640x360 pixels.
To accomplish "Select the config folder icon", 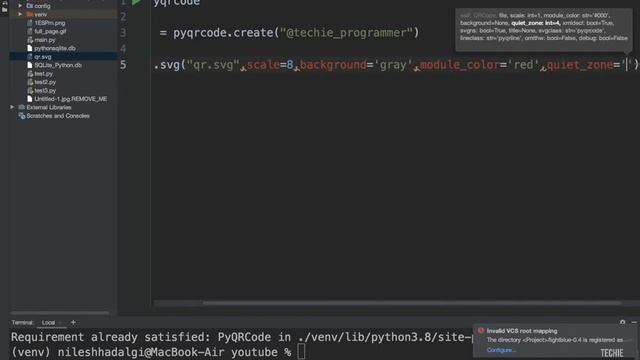I will 30,6.
